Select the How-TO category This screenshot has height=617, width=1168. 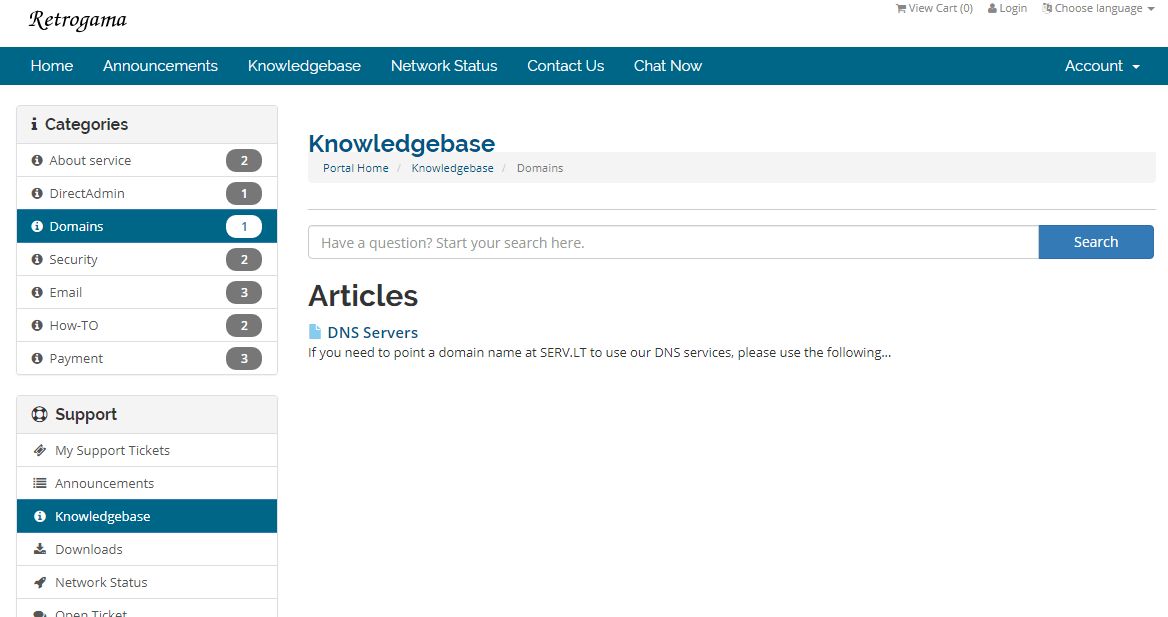pos(147,325)
